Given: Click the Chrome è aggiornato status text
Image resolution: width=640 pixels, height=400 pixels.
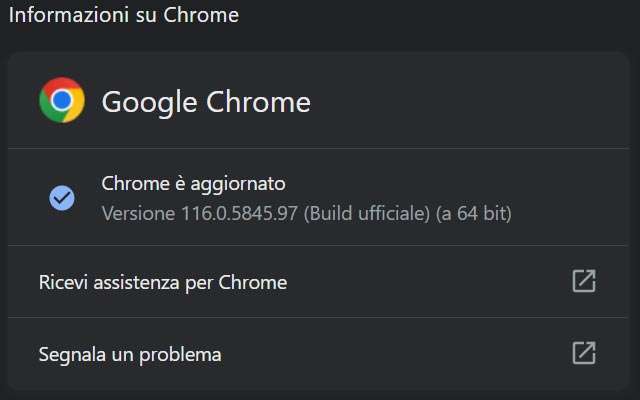Looking at the screenshot, I should (194, 184).
